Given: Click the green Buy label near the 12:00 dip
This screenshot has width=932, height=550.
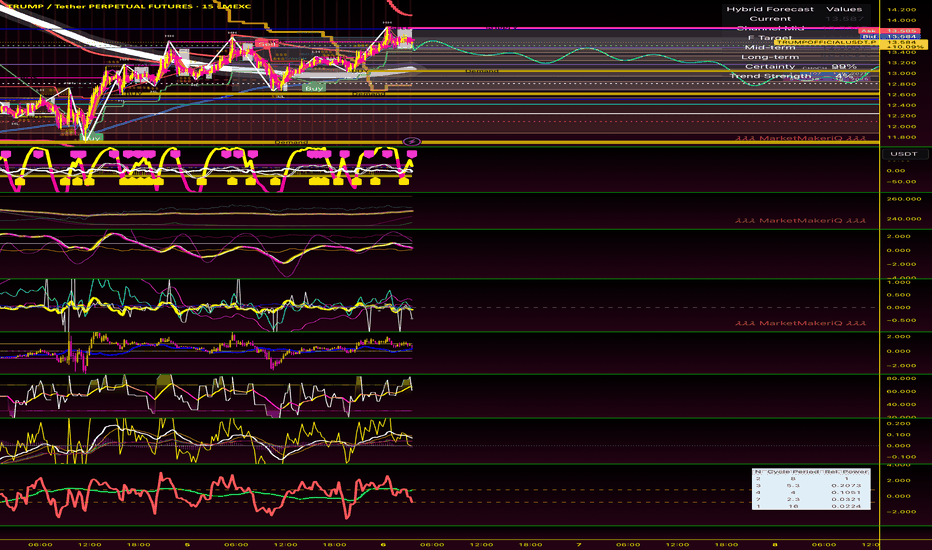Looking at the screenshot, I should click(x=314, y=88).
